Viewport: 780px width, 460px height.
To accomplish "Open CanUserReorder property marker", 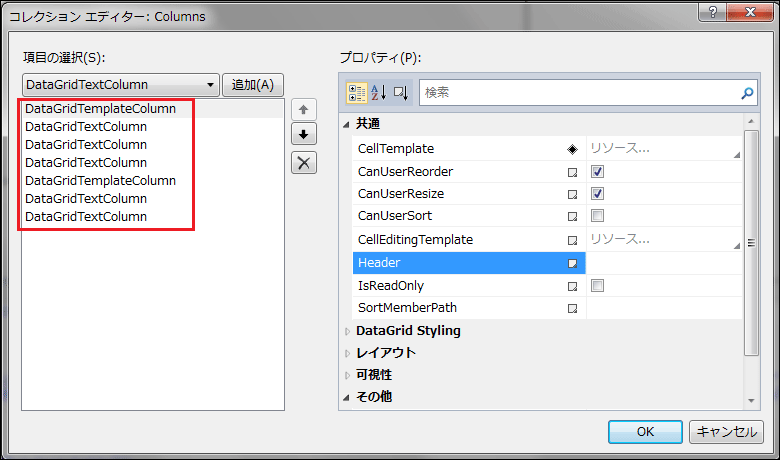I will 573,172.
